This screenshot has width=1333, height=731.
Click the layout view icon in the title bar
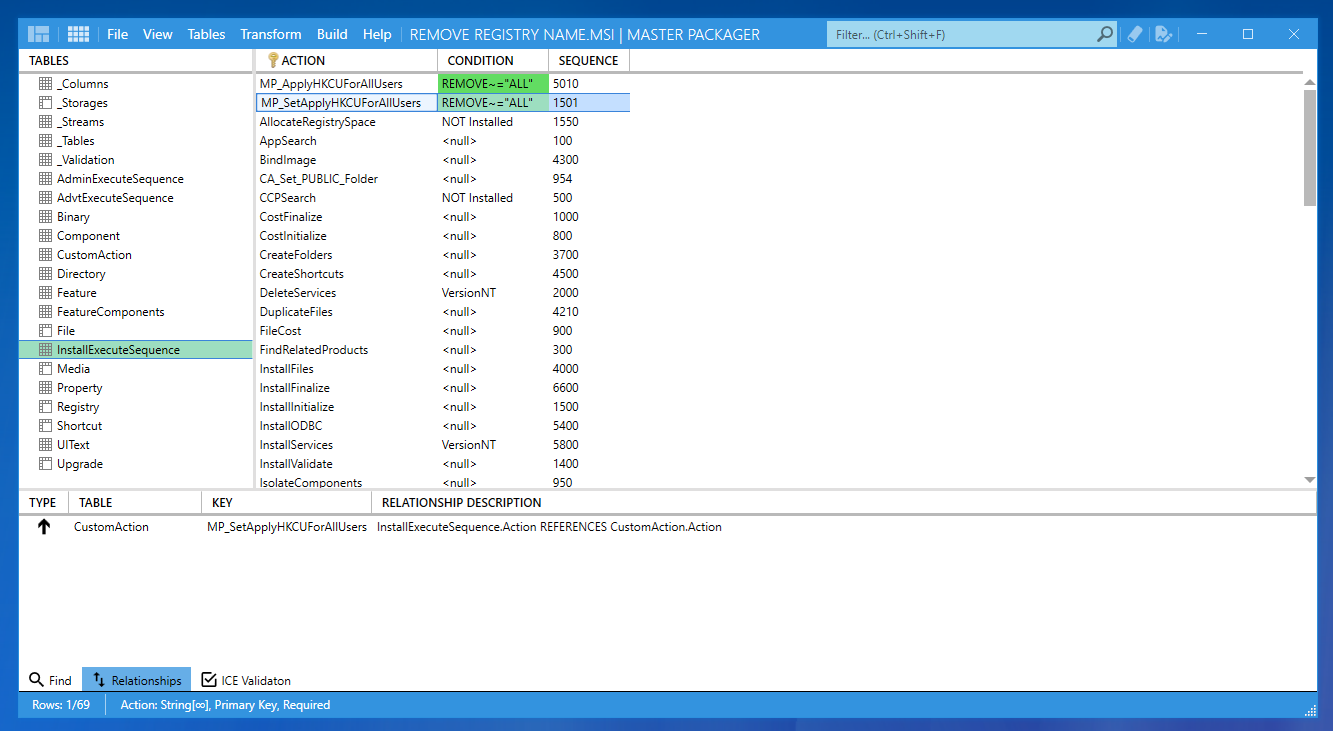[x=39, y=34]
